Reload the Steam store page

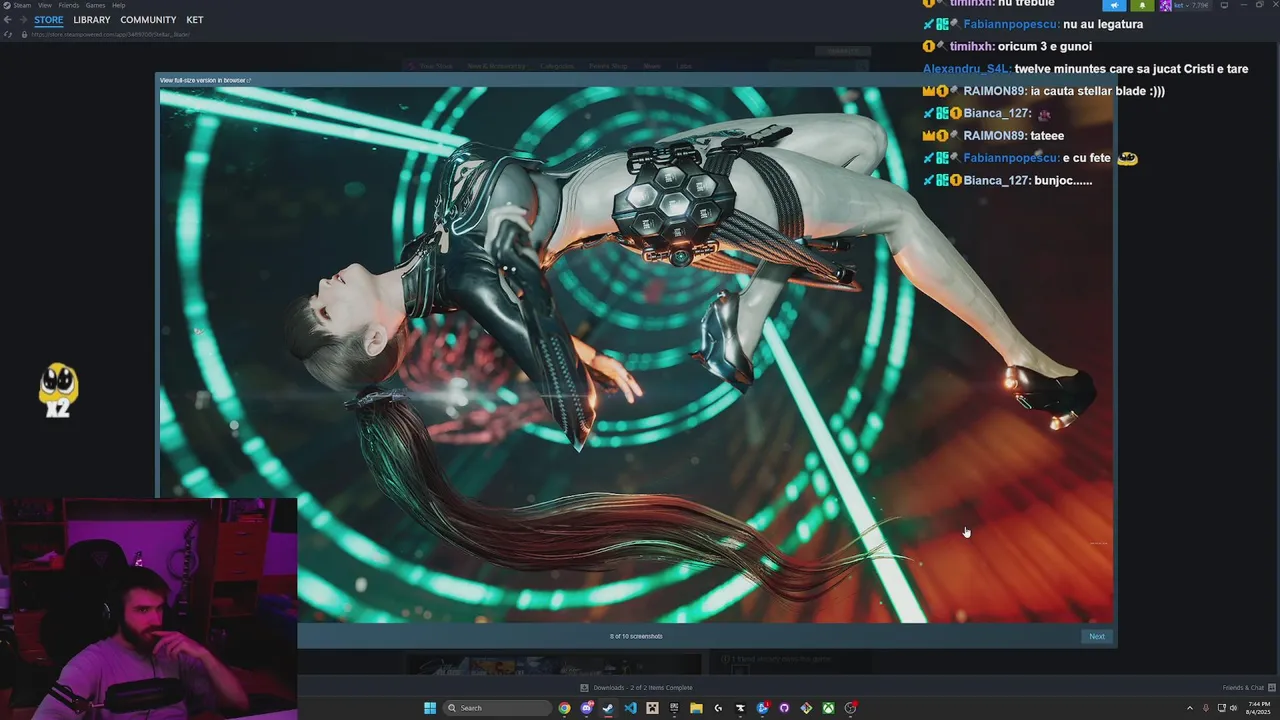8,34
